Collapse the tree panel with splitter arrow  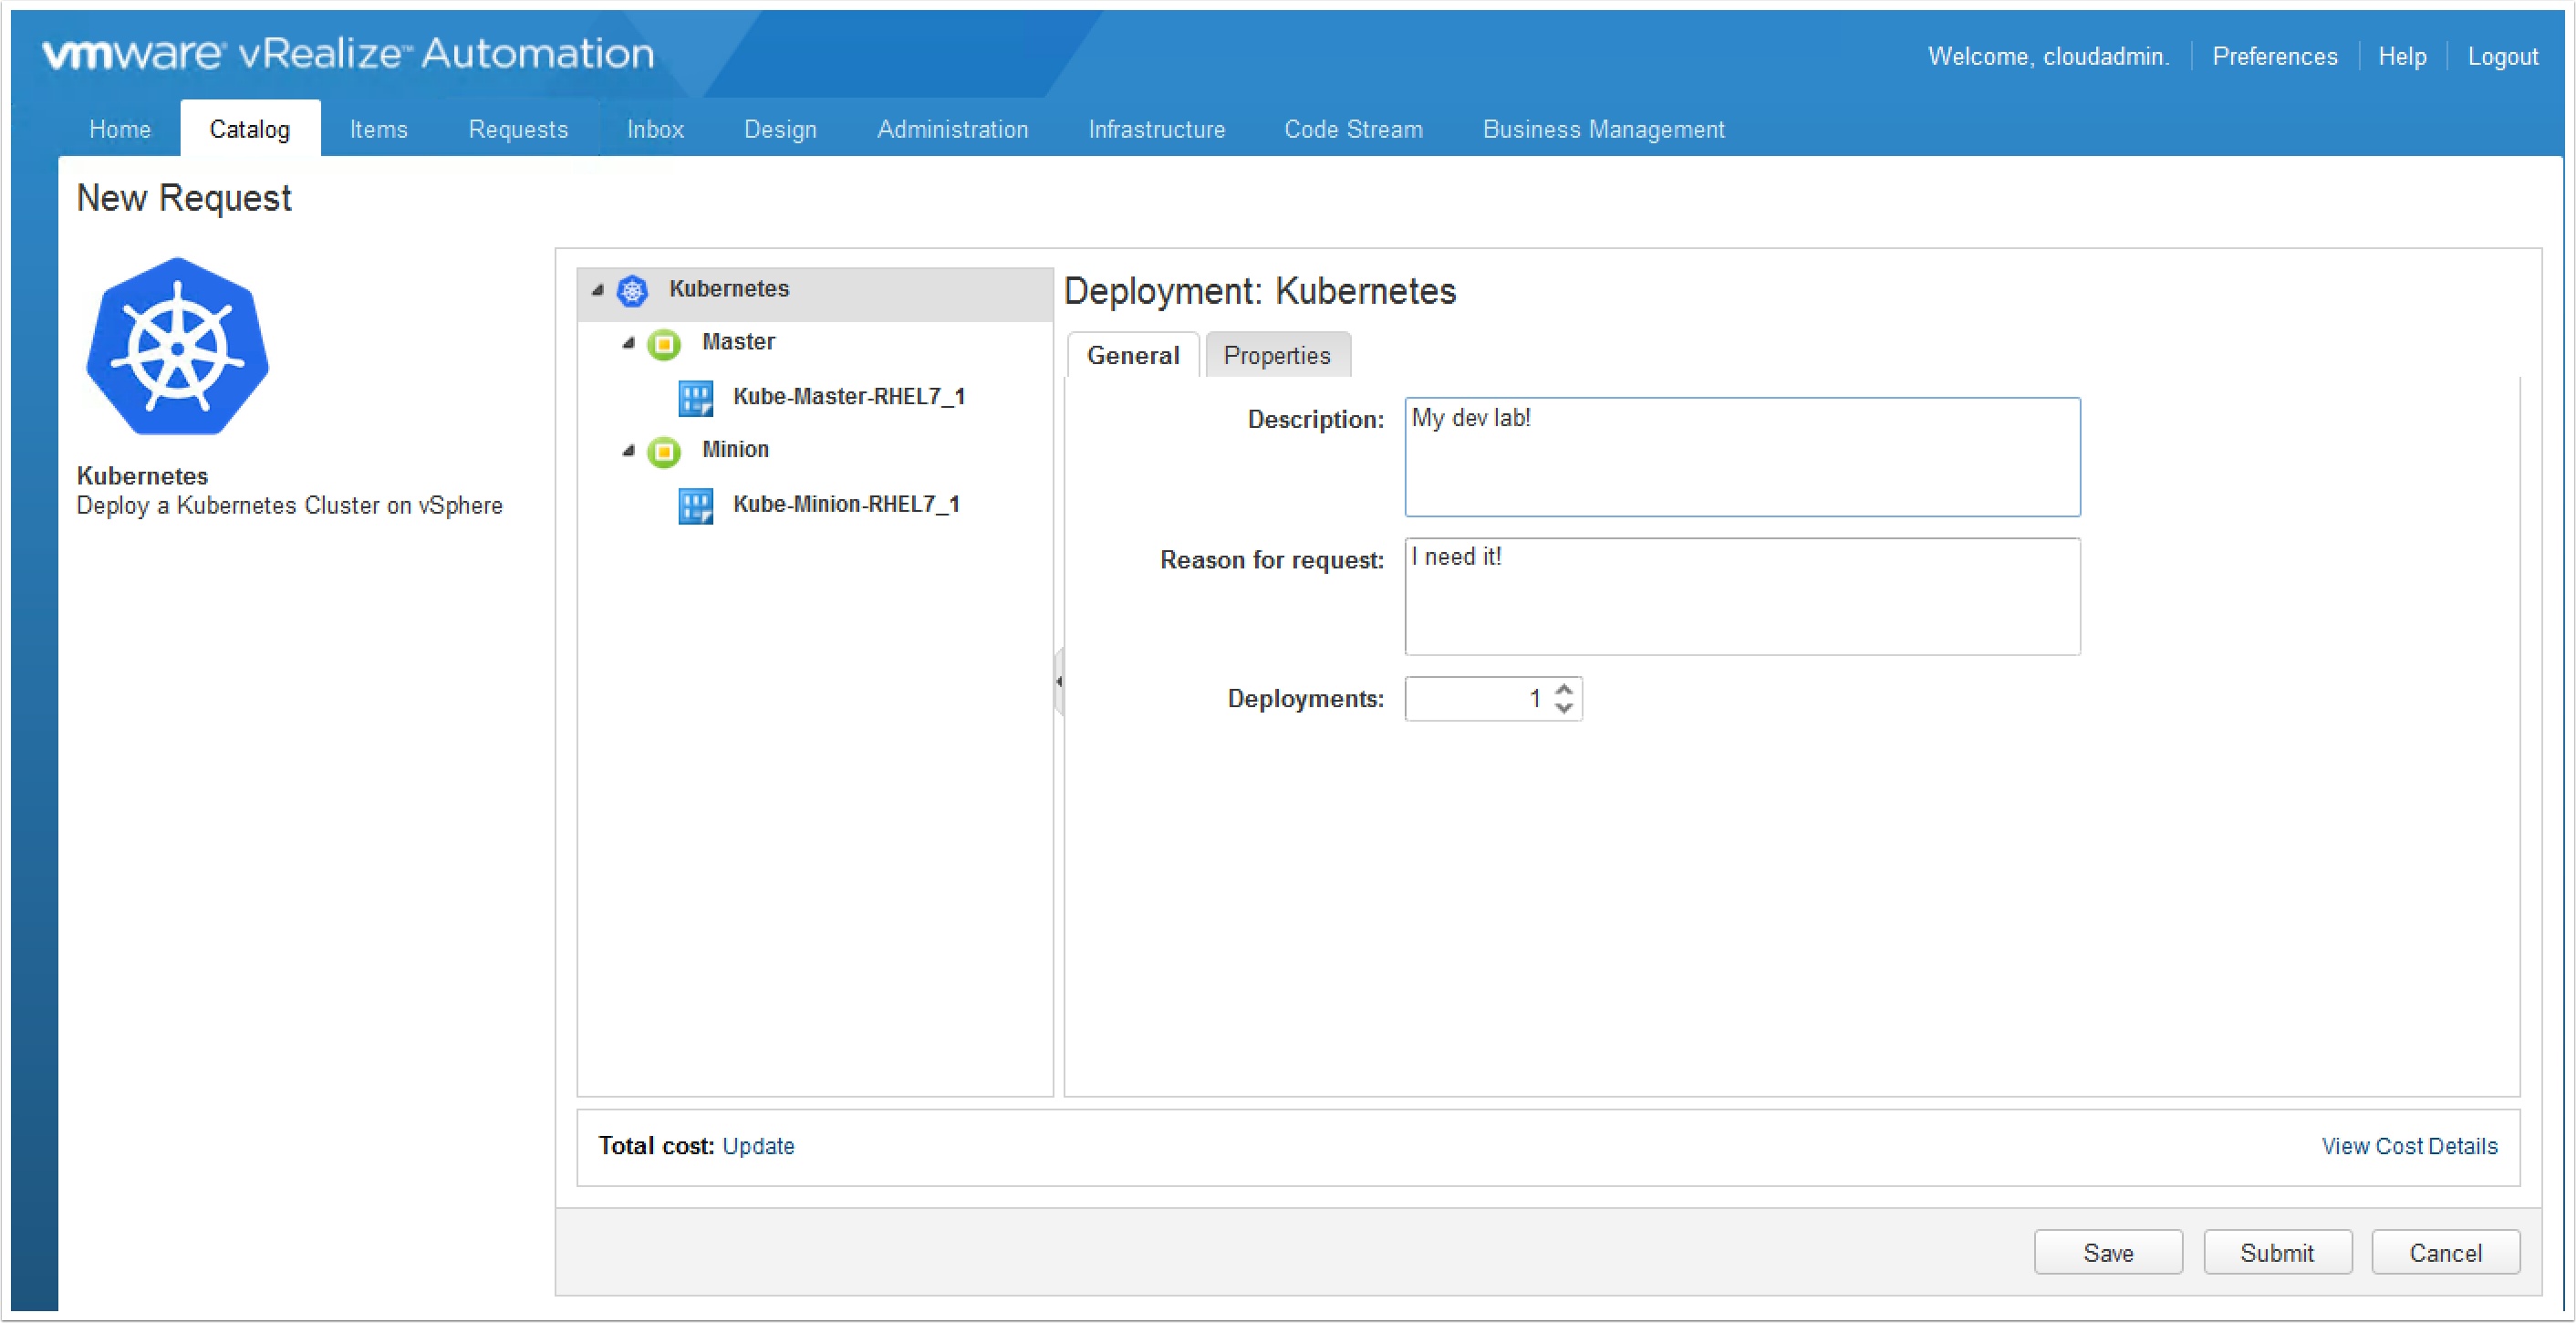[1058, 682]
